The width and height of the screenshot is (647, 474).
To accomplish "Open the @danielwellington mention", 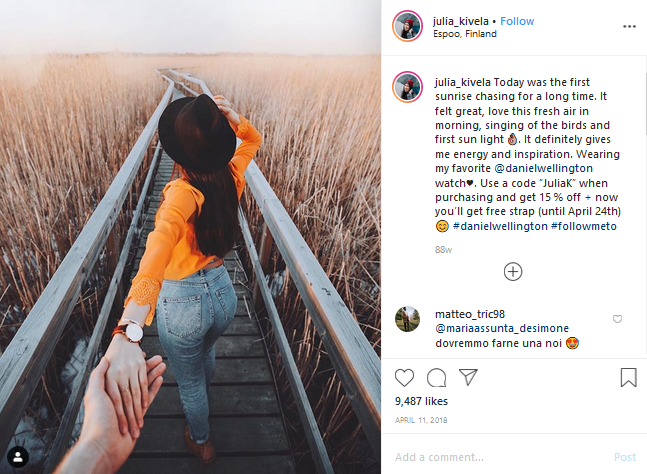I will (543, 168).
